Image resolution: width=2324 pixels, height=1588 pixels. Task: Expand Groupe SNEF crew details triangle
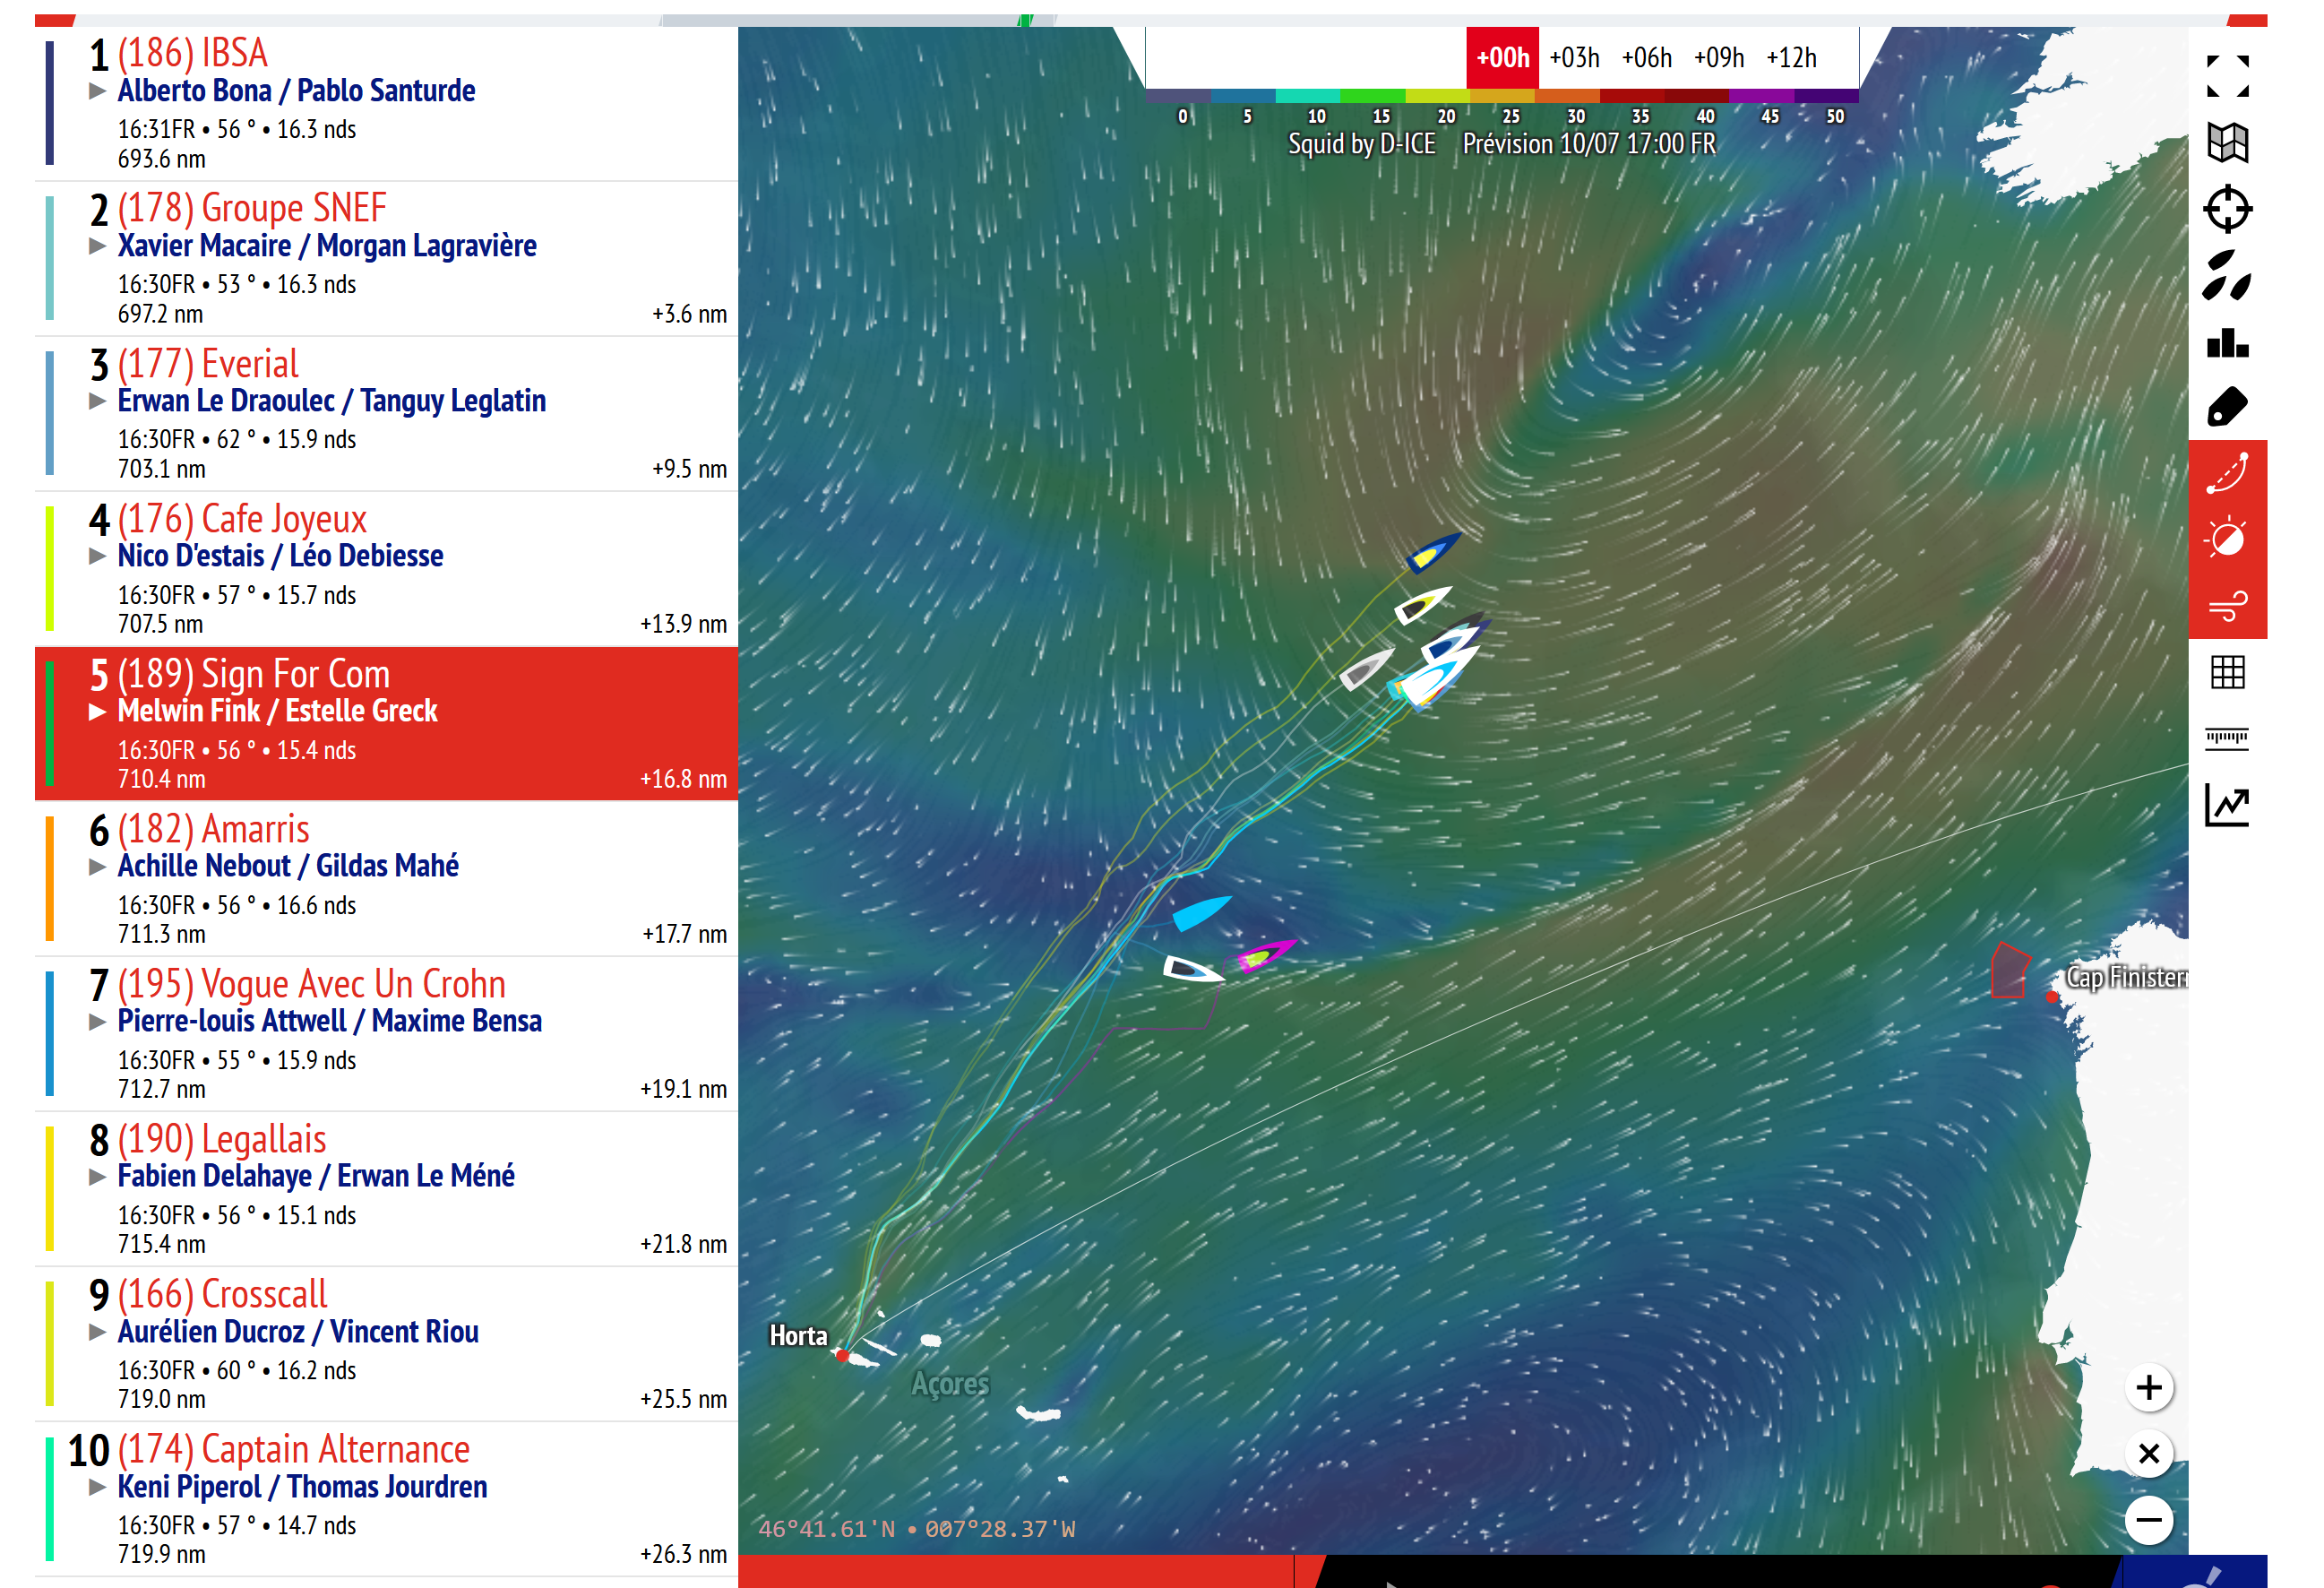pyautogui.click(x=97, y=246)
